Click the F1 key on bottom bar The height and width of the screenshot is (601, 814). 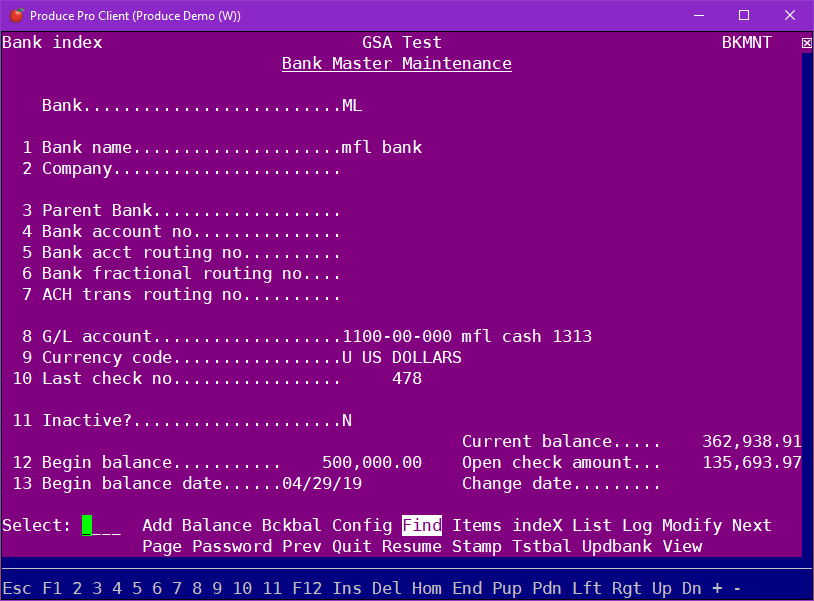(52, 589)
